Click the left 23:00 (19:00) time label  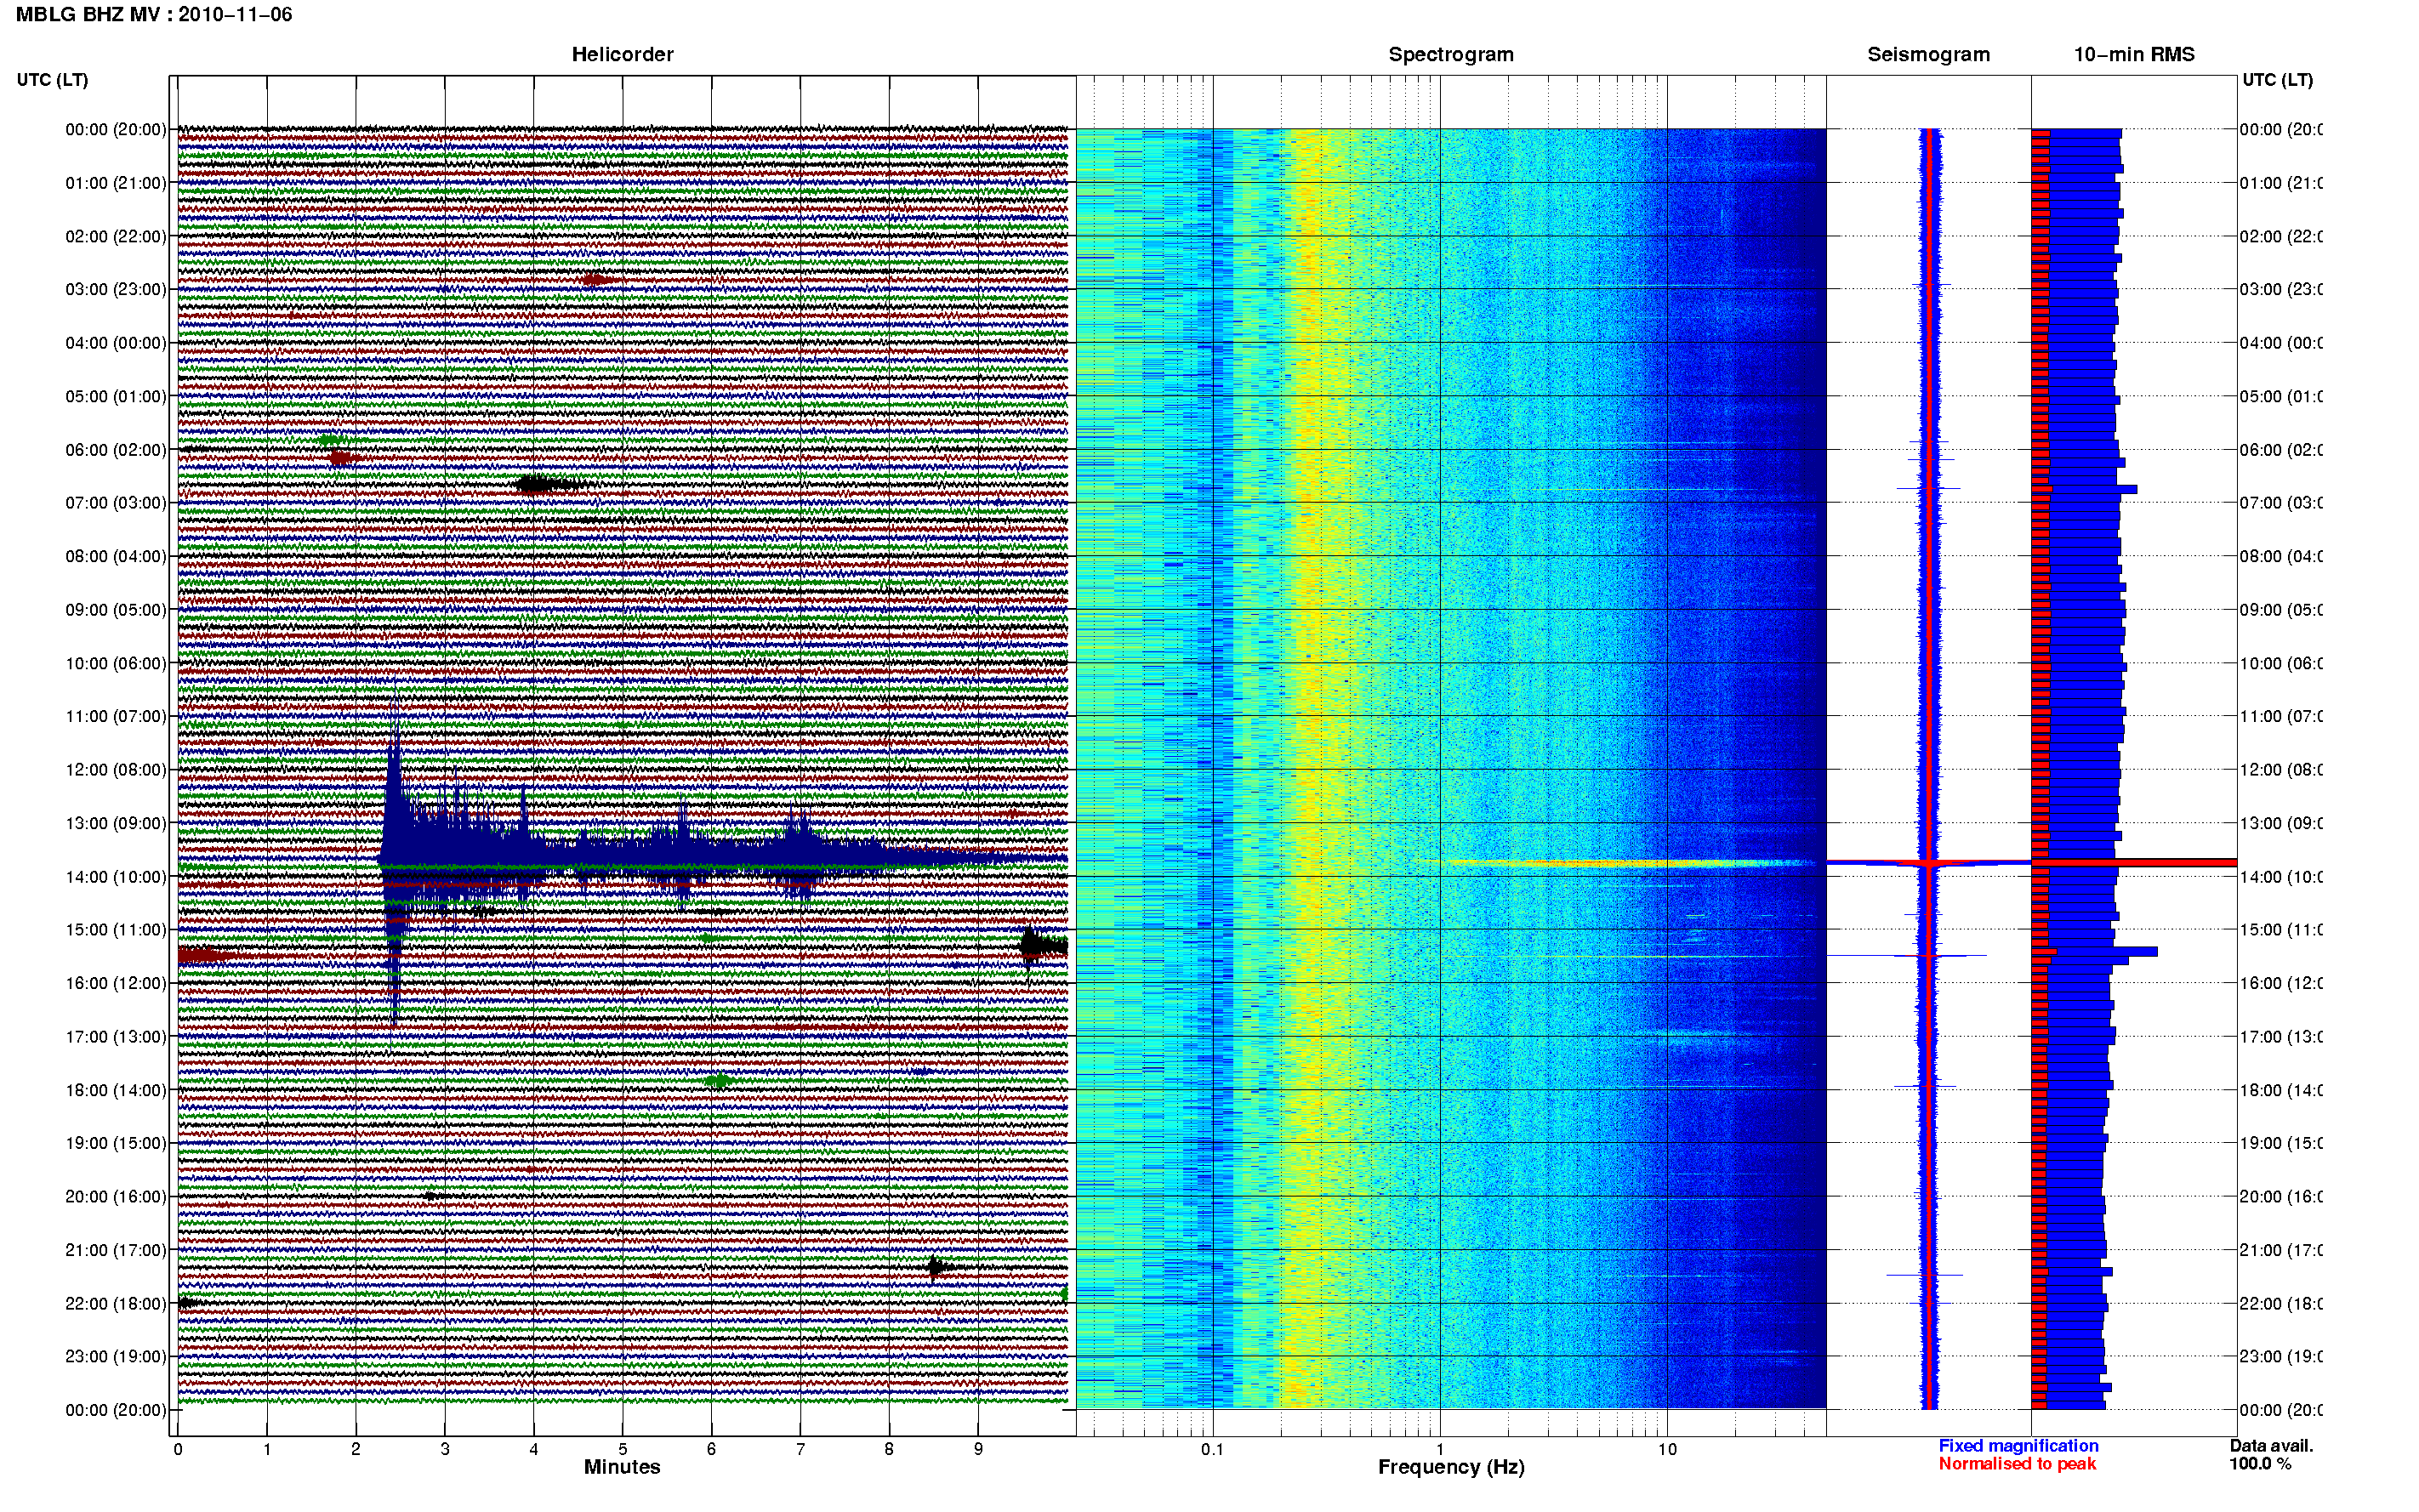click(x=116, y=1357)
